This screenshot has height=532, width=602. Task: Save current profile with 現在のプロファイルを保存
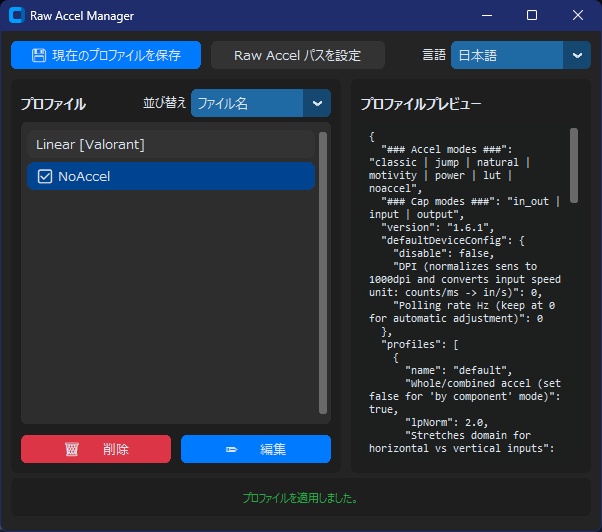106,55
